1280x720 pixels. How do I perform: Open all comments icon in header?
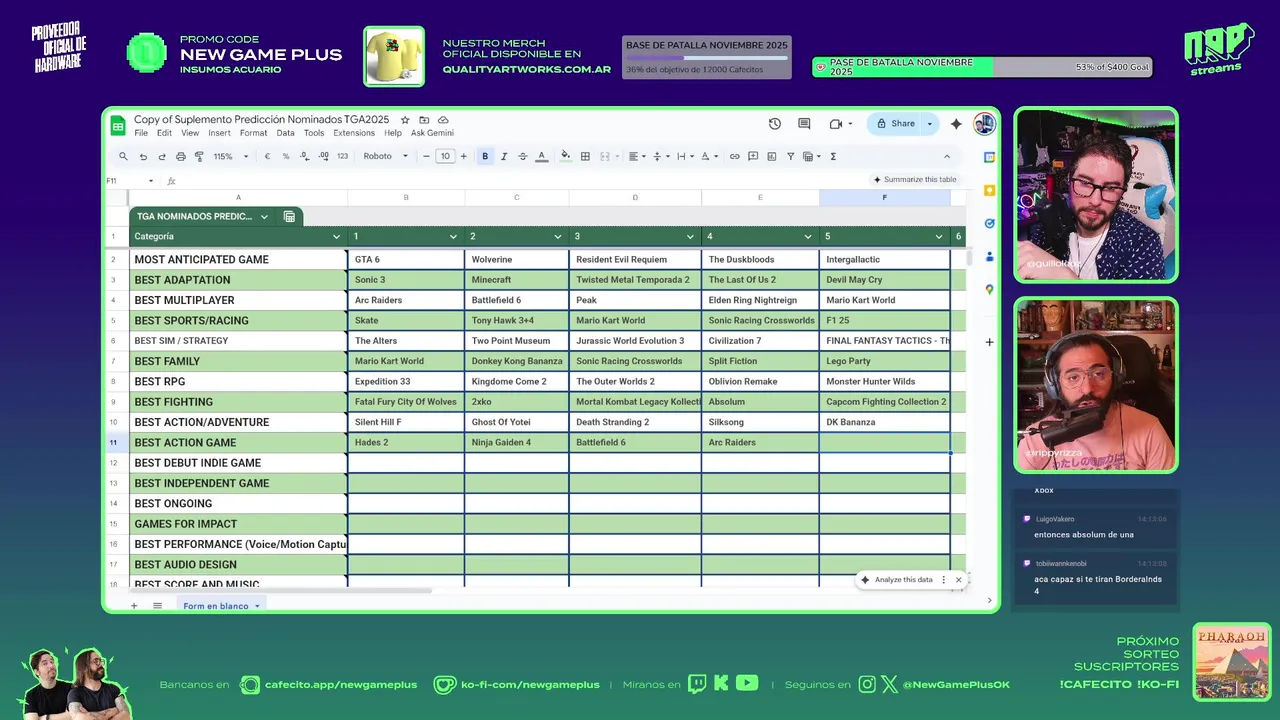click(804, 124)
